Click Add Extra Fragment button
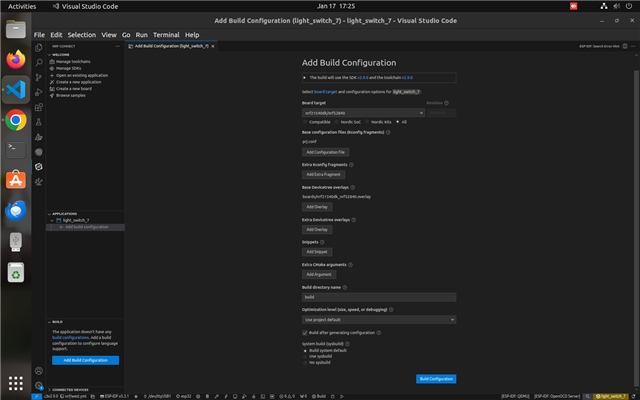 coord(323,174)
